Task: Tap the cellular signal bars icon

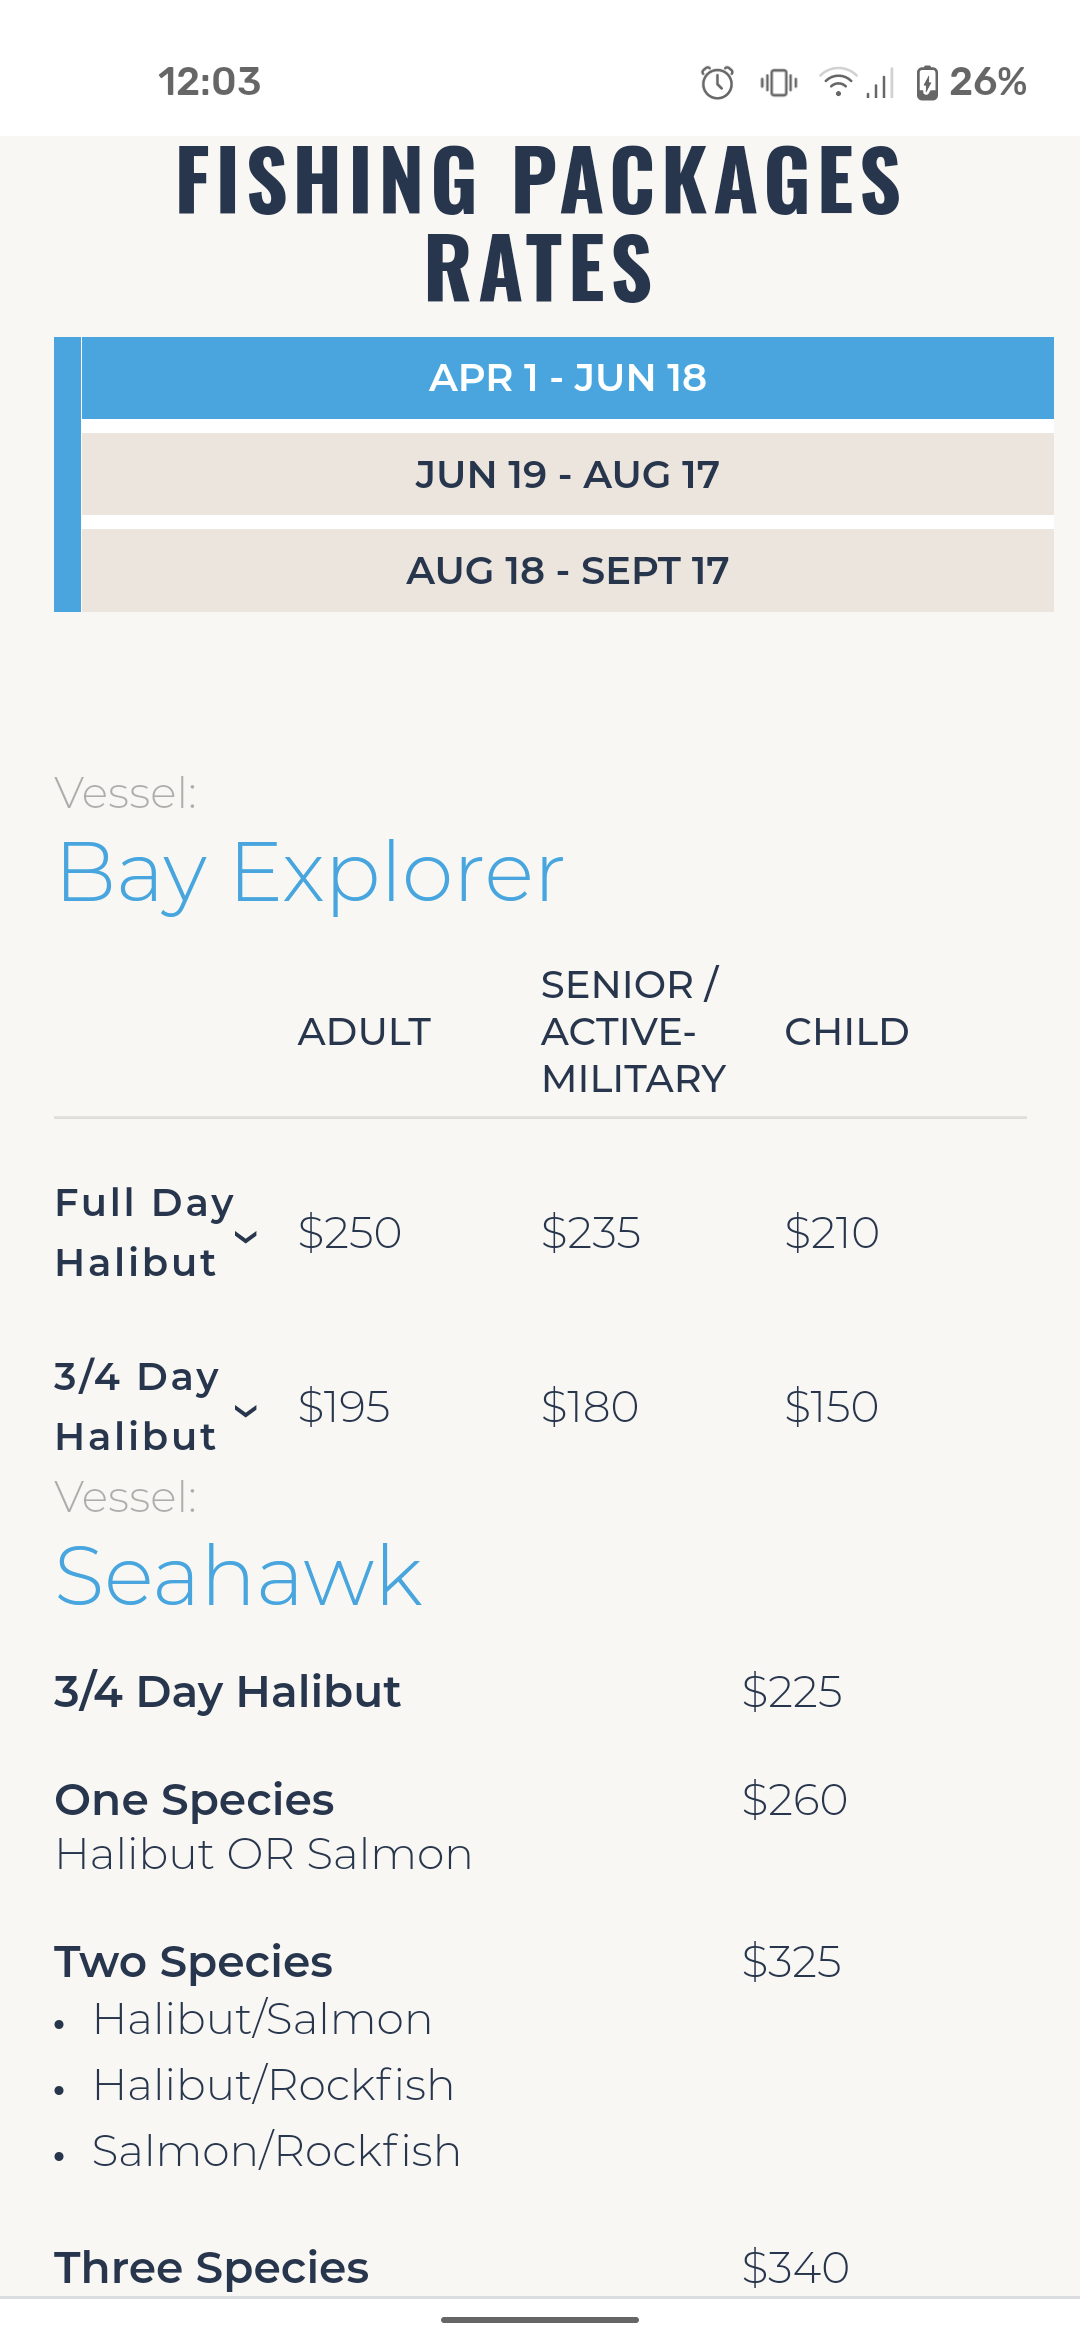Action: pos(880,82)
